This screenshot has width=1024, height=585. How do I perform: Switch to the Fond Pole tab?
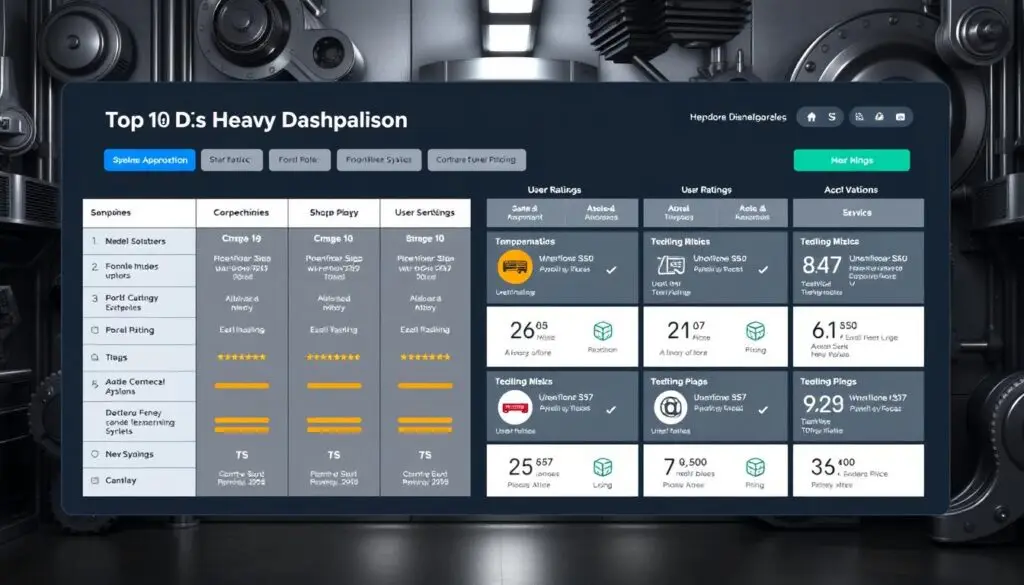[299, 160]
